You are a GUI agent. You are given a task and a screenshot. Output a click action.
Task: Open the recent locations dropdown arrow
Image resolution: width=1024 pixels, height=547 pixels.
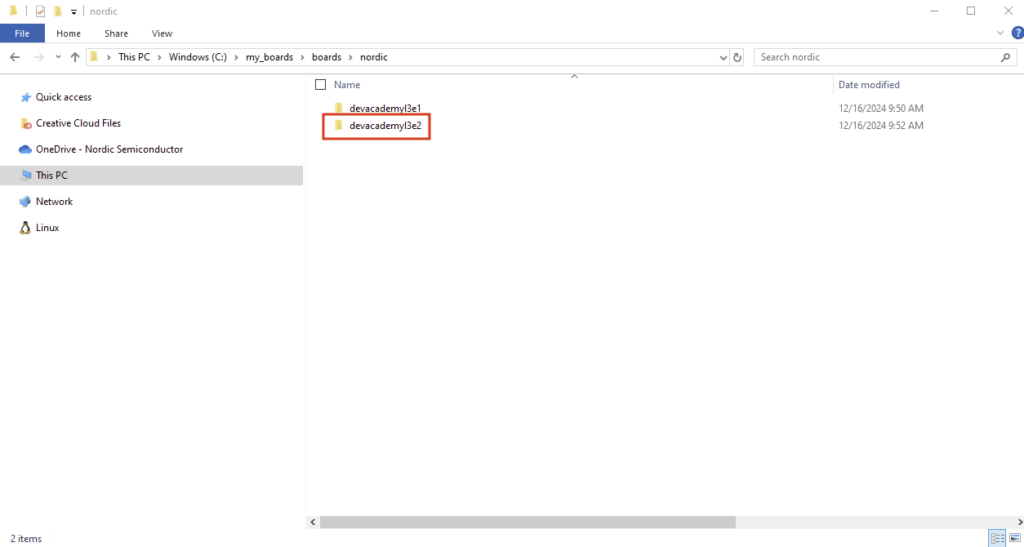57,57
